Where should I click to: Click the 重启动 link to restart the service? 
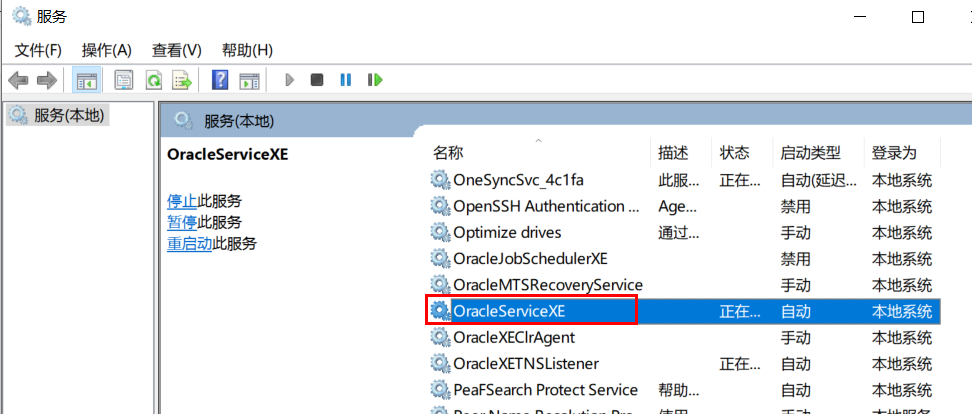(190, 243)
